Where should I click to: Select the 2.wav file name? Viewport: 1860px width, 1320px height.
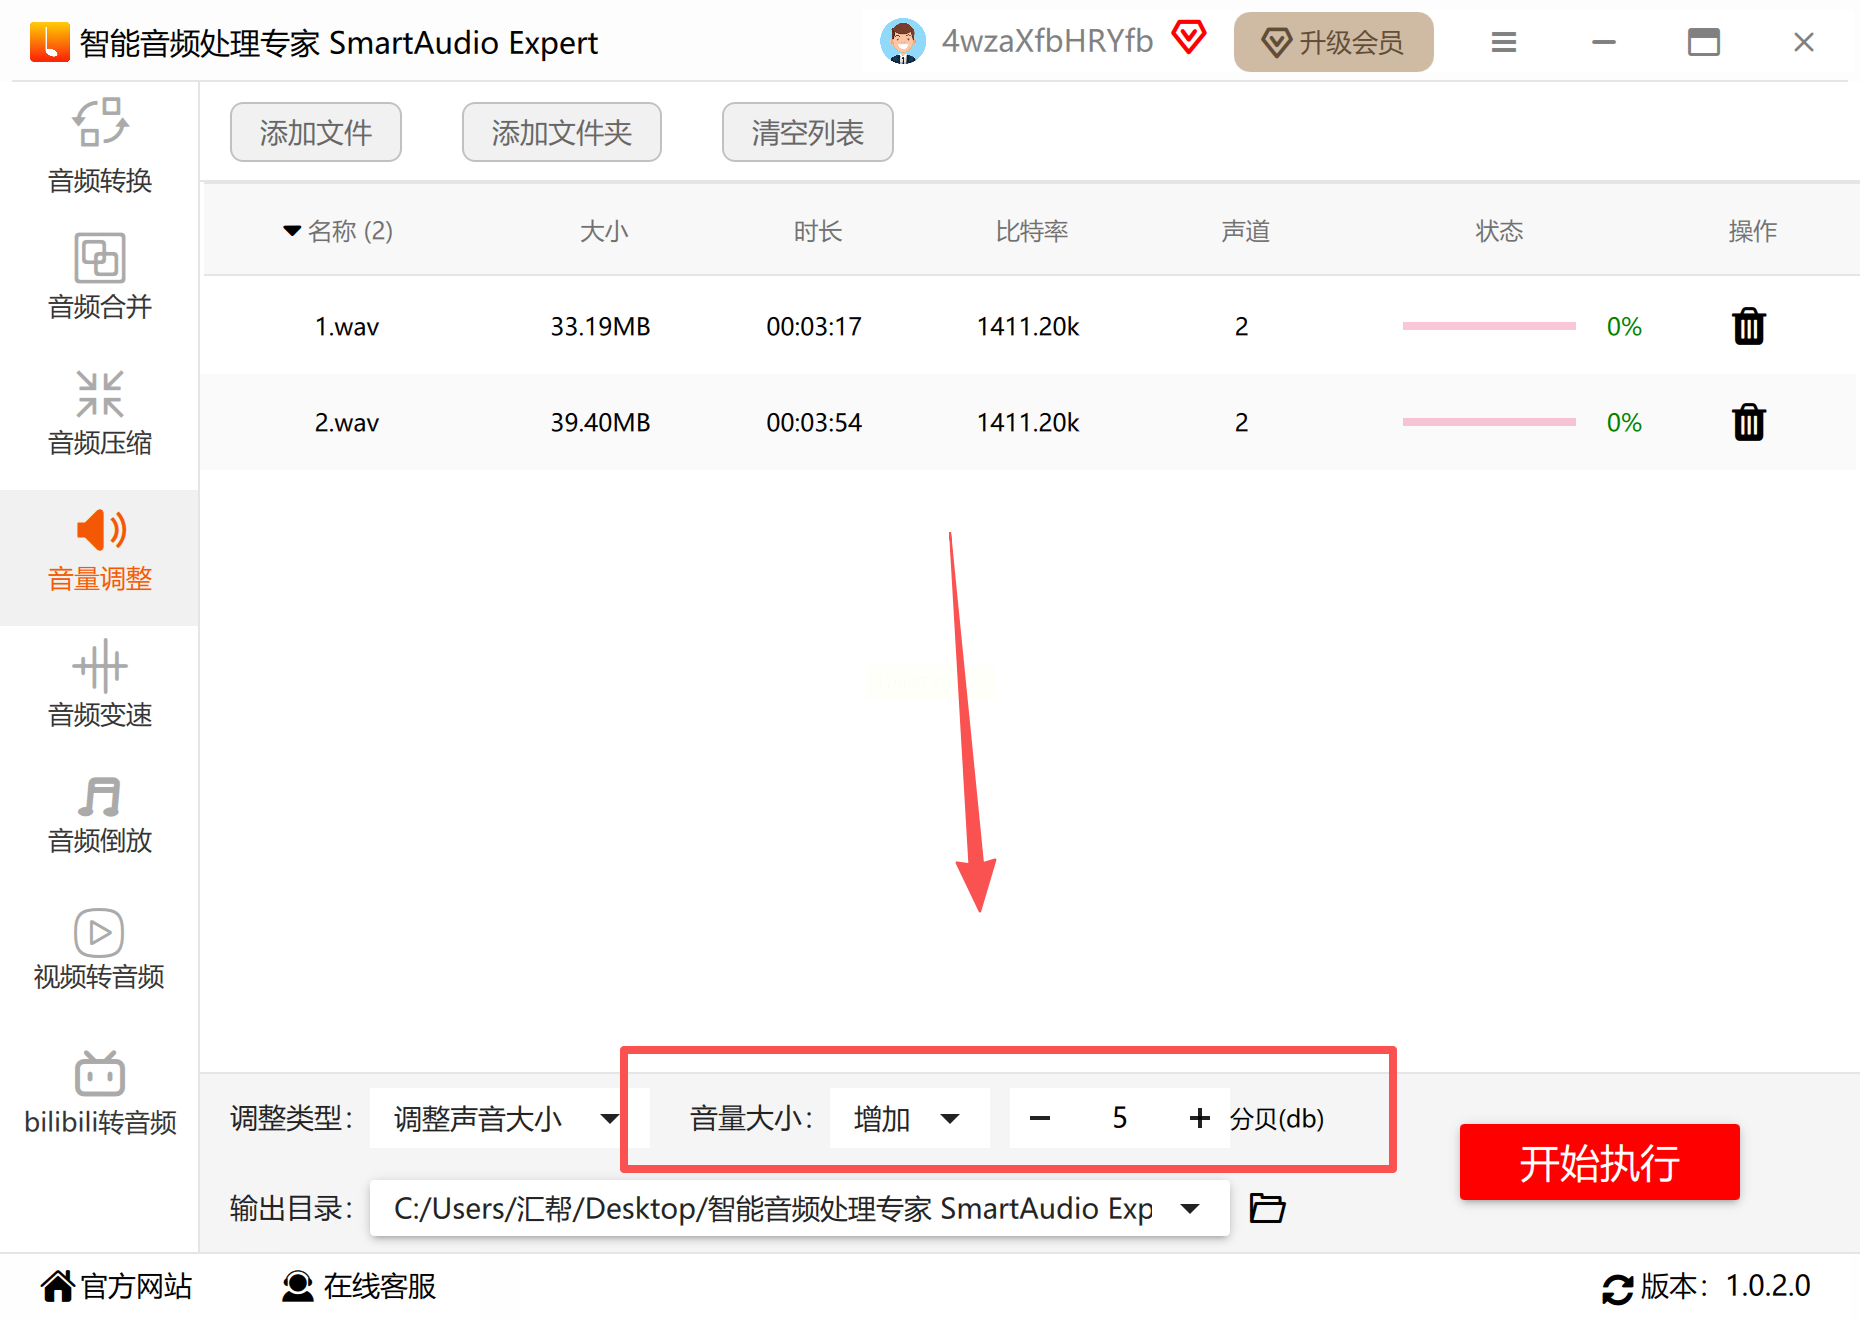[x=347, y=423]
